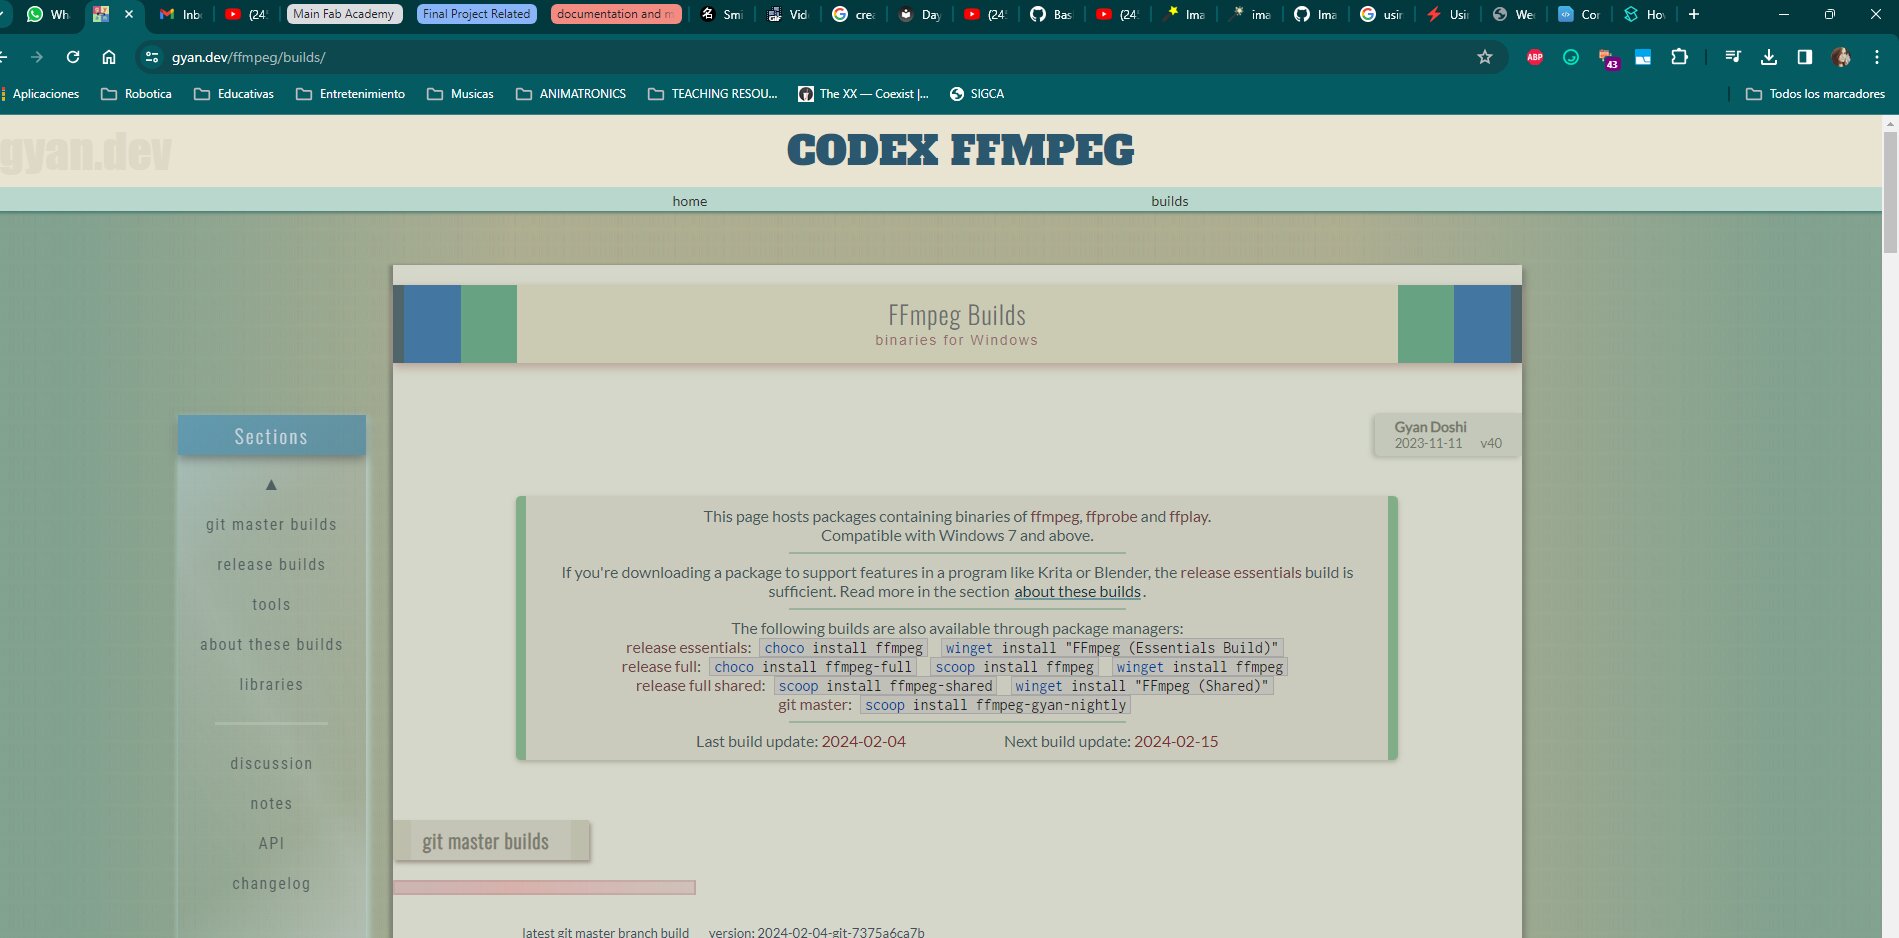
Task: Open the SIGCA bookmark
Action: (977, 94)
